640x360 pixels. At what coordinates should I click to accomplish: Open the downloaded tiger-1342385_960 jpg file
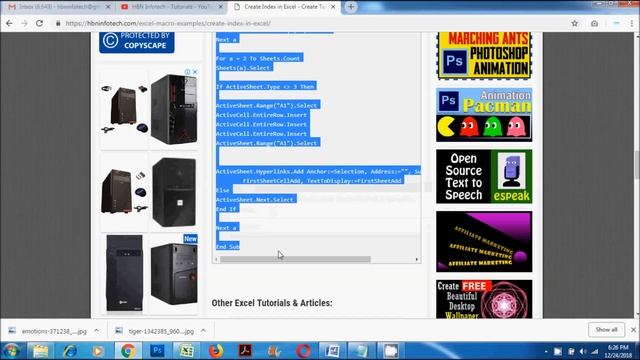click(155, 331)
